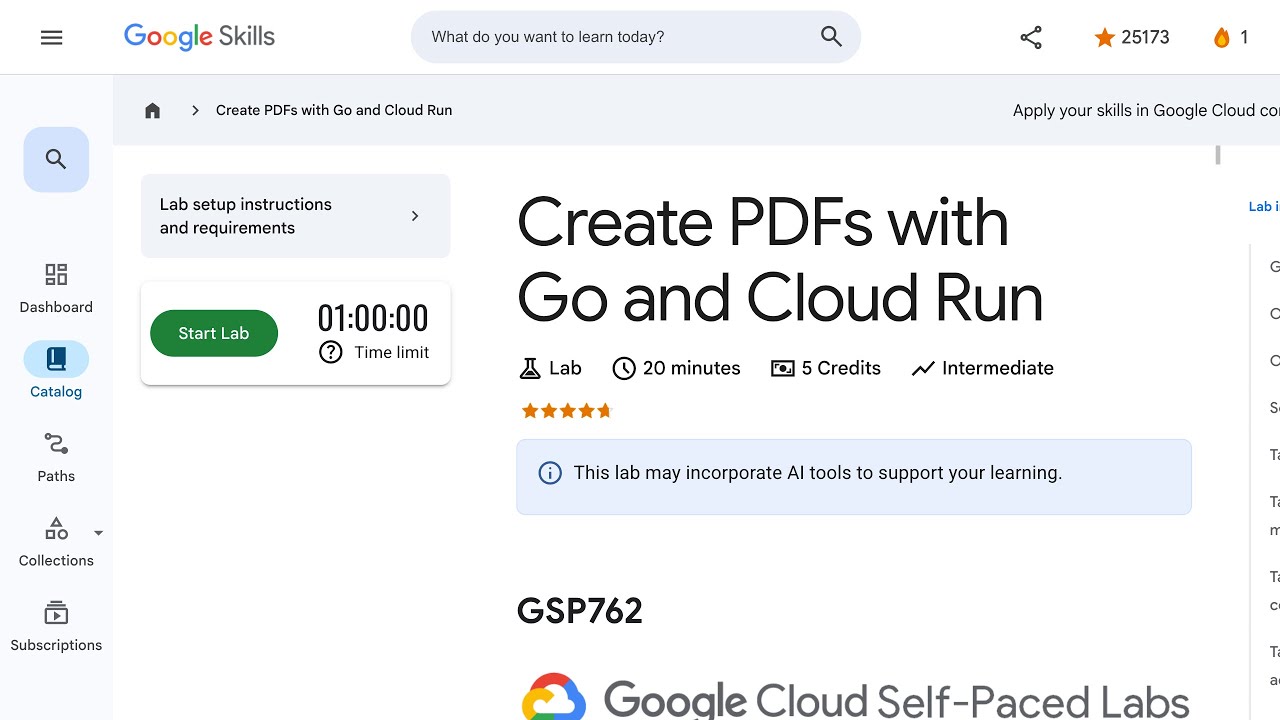
Task: Click the 01:00:00 timer text
Action: click(x=373, y=318)
